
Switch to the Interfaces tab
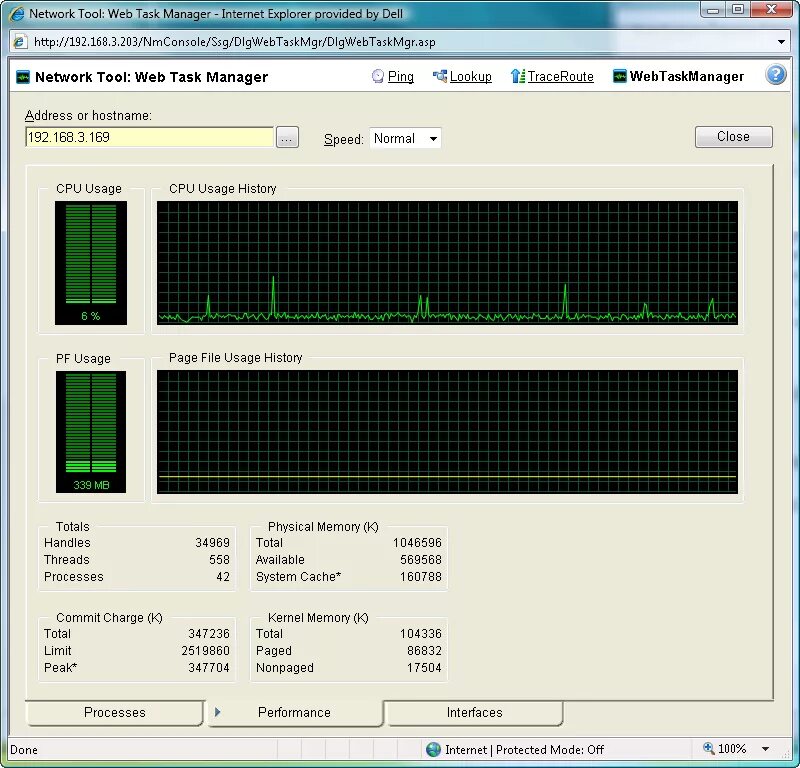(x=474, y=712)
